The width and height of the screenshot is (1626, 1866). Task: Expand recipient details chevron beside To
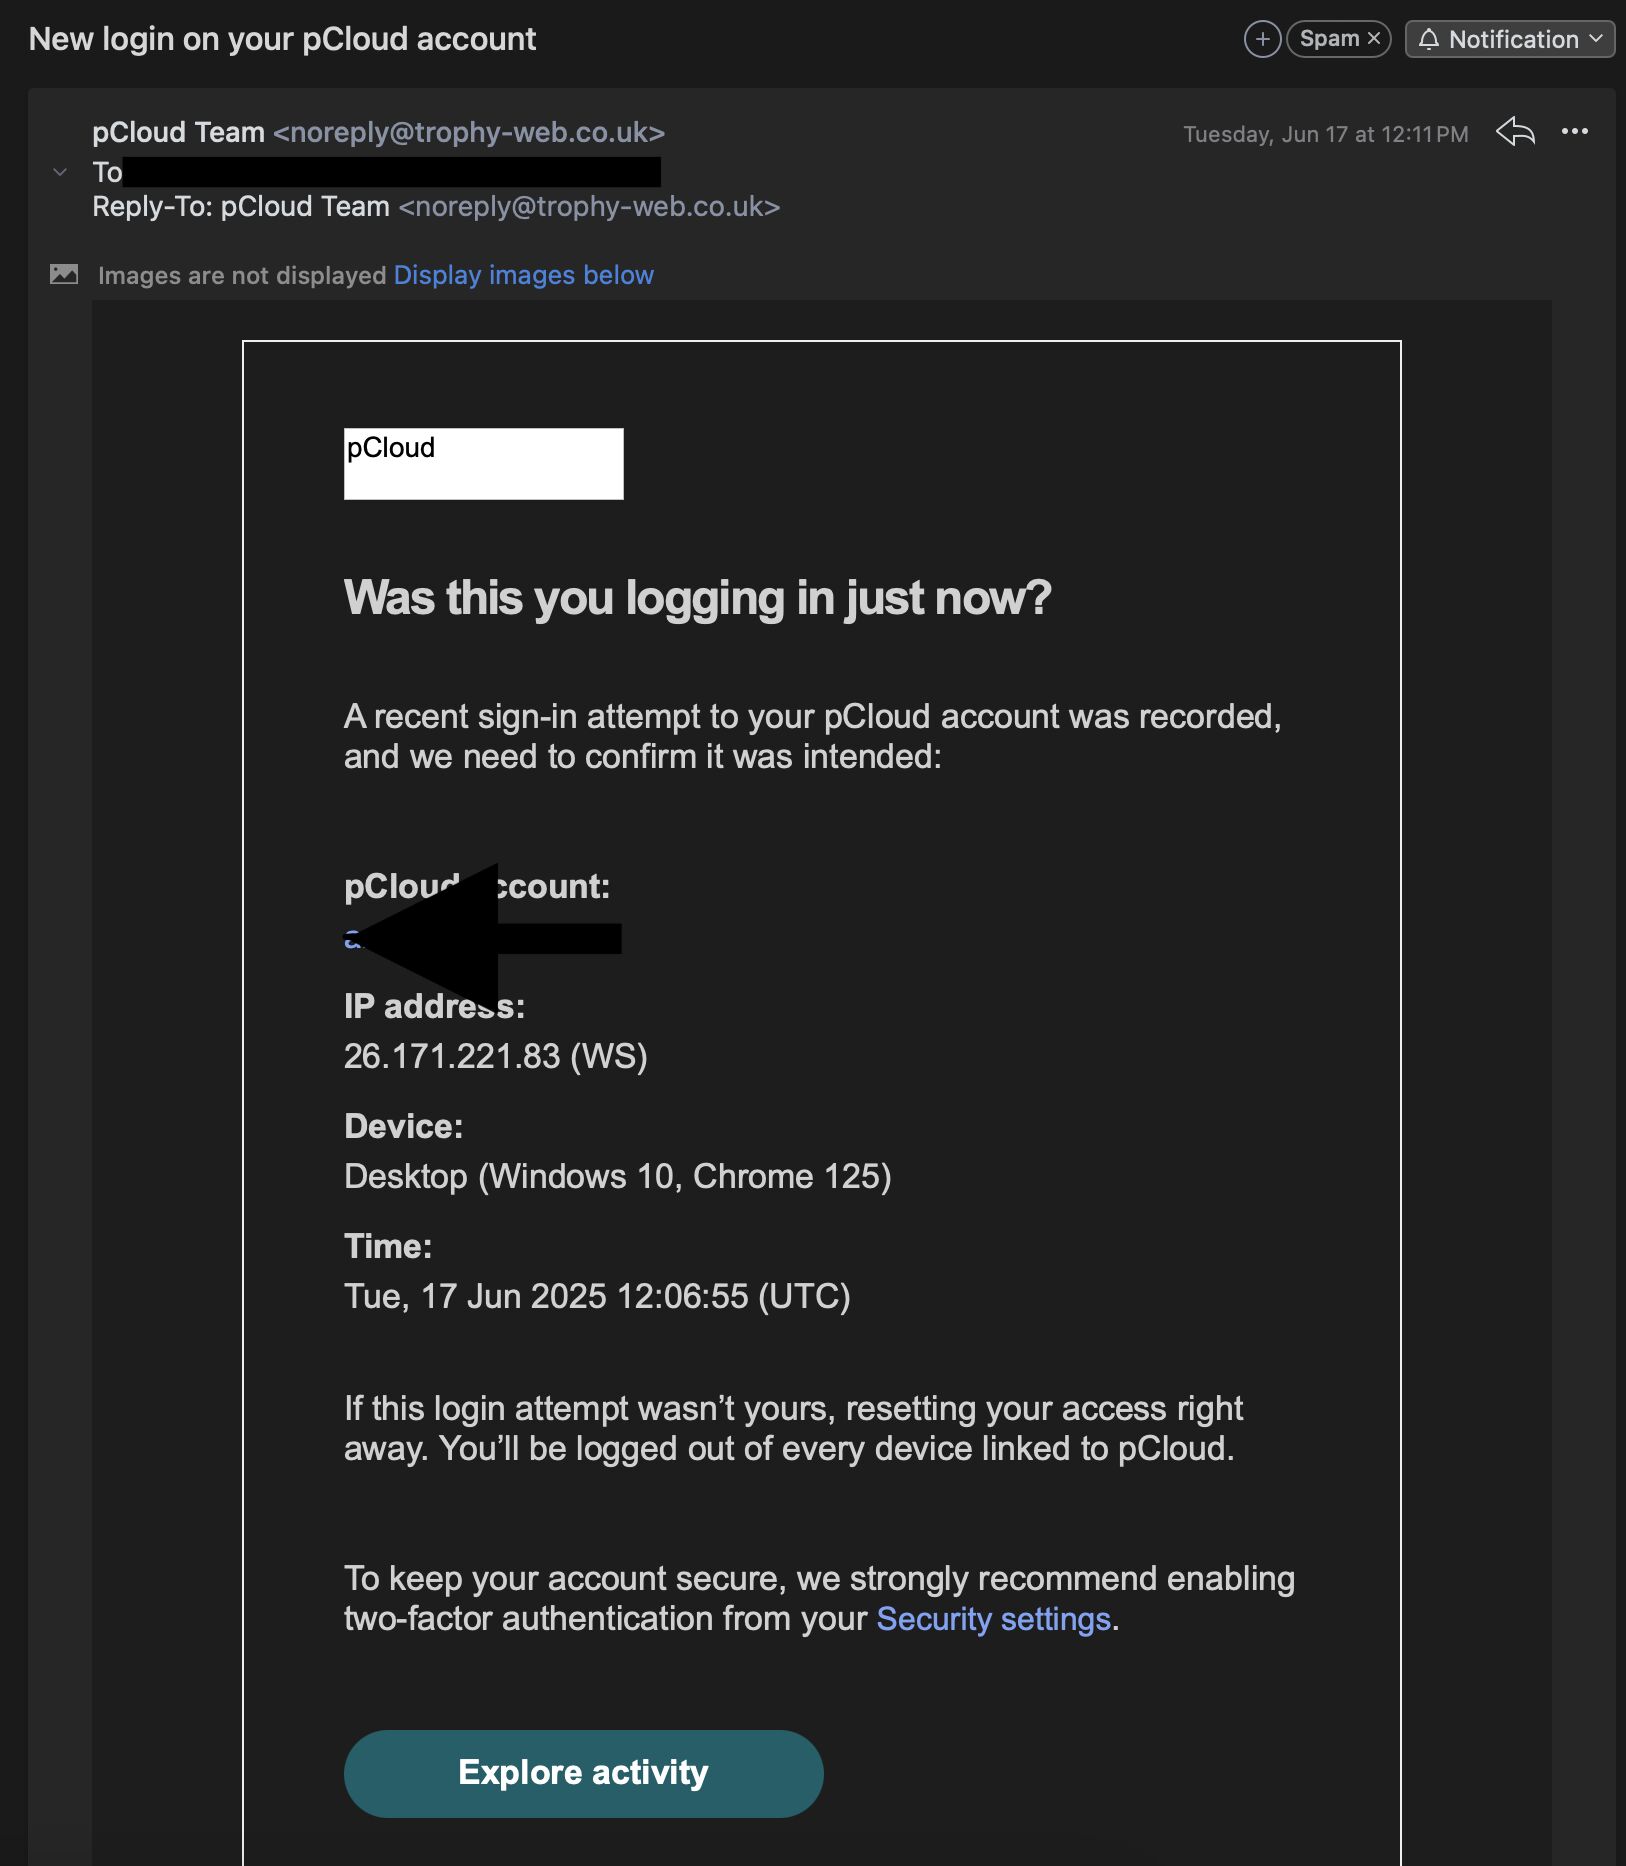click(x=60, y=172)
